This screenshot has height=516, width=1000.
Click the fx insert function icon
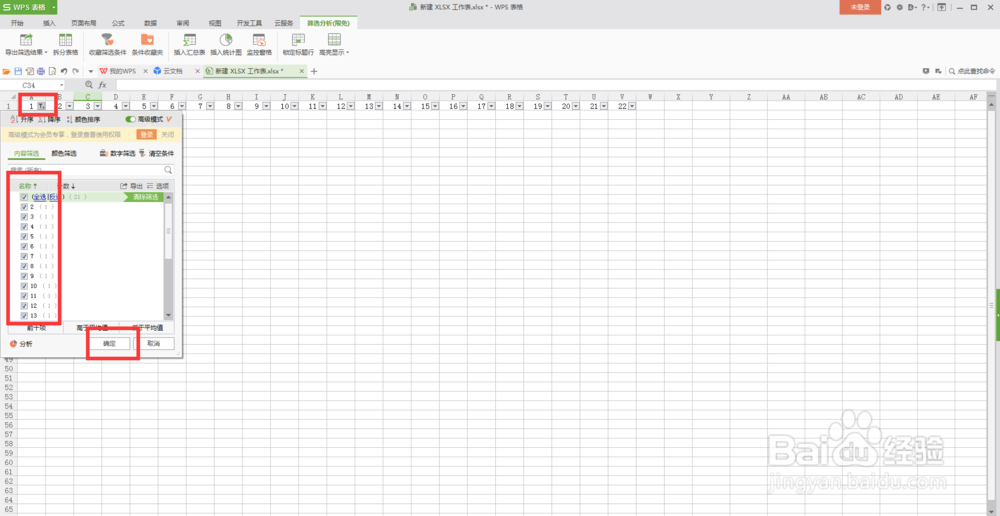[102, 85]
